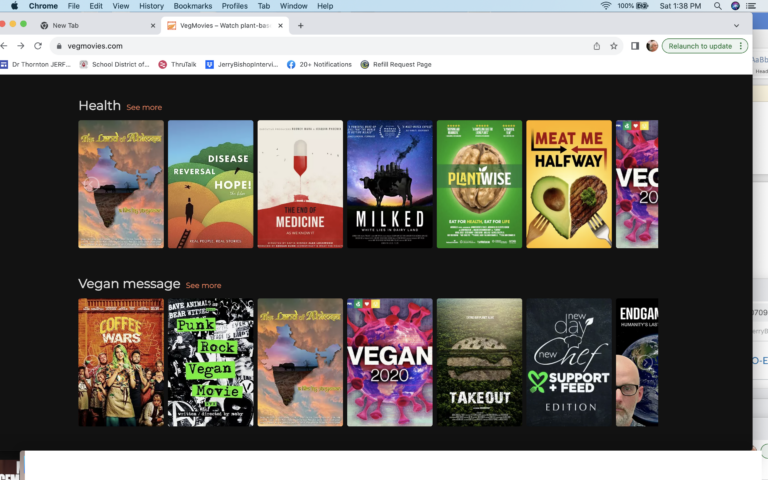
Task: Share this page via share icon
Action: coord(597,46)
